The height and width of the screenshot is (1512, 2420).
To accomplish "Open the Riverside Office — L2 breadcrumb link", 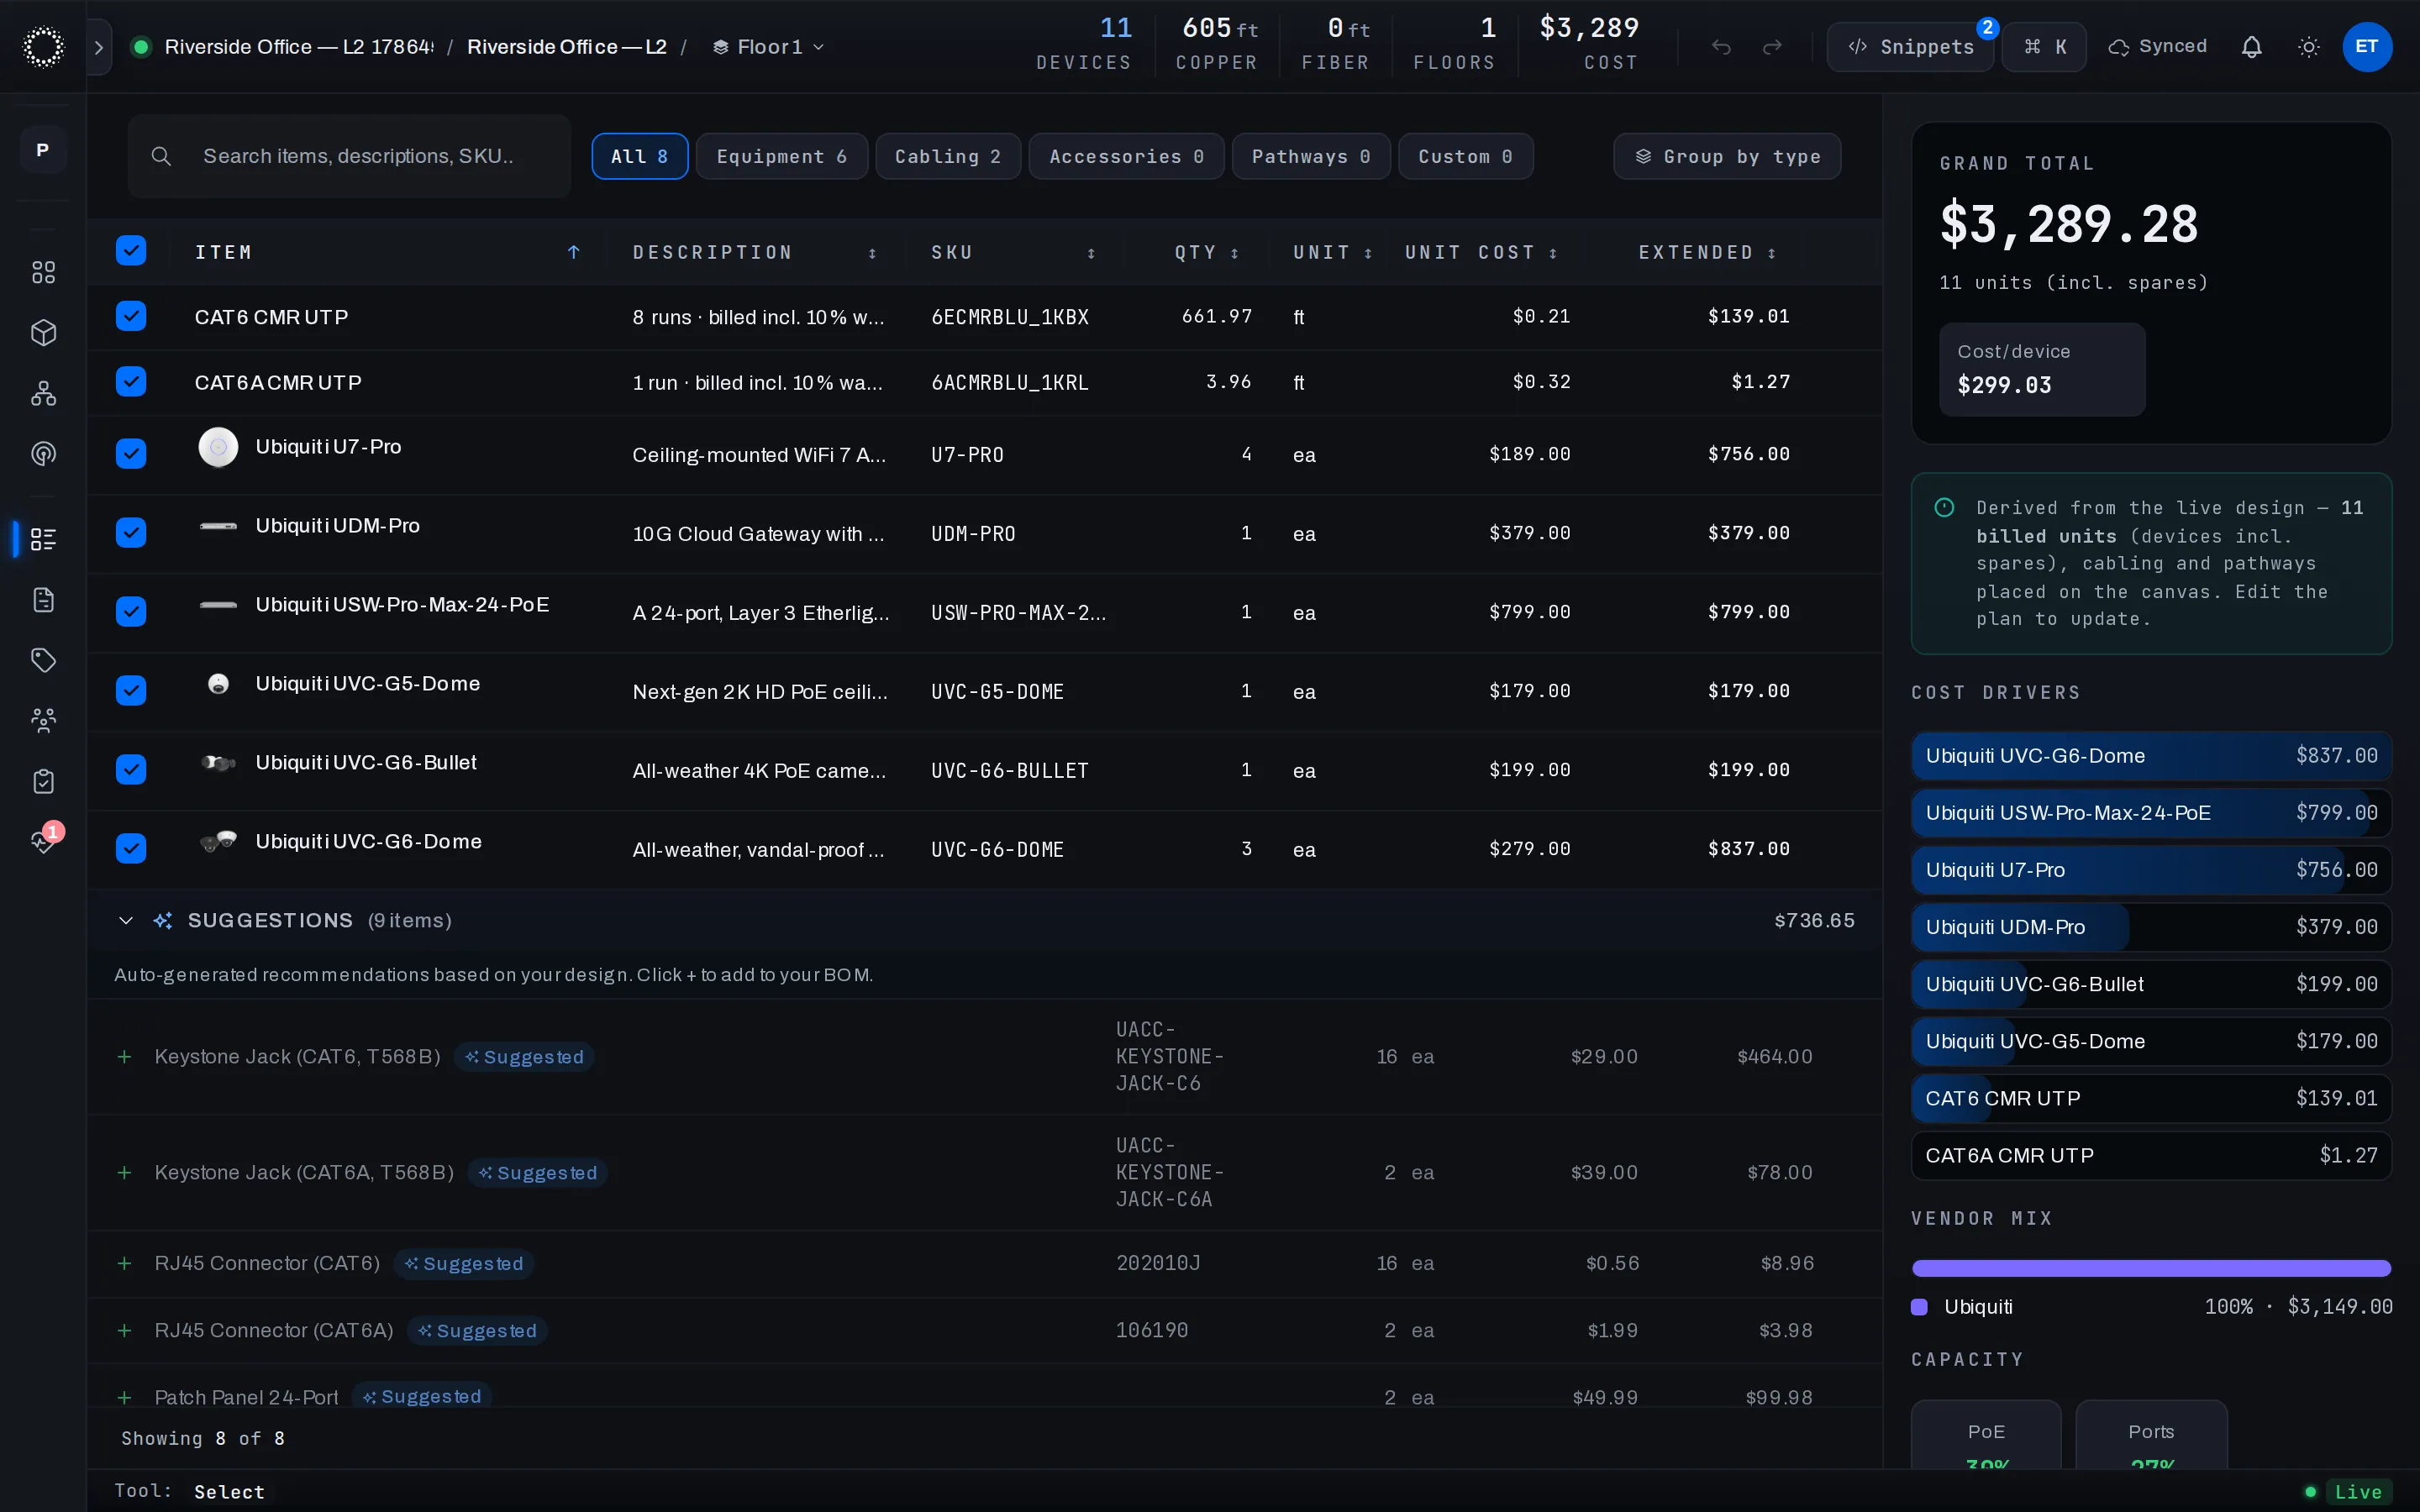I will (567, 47).
